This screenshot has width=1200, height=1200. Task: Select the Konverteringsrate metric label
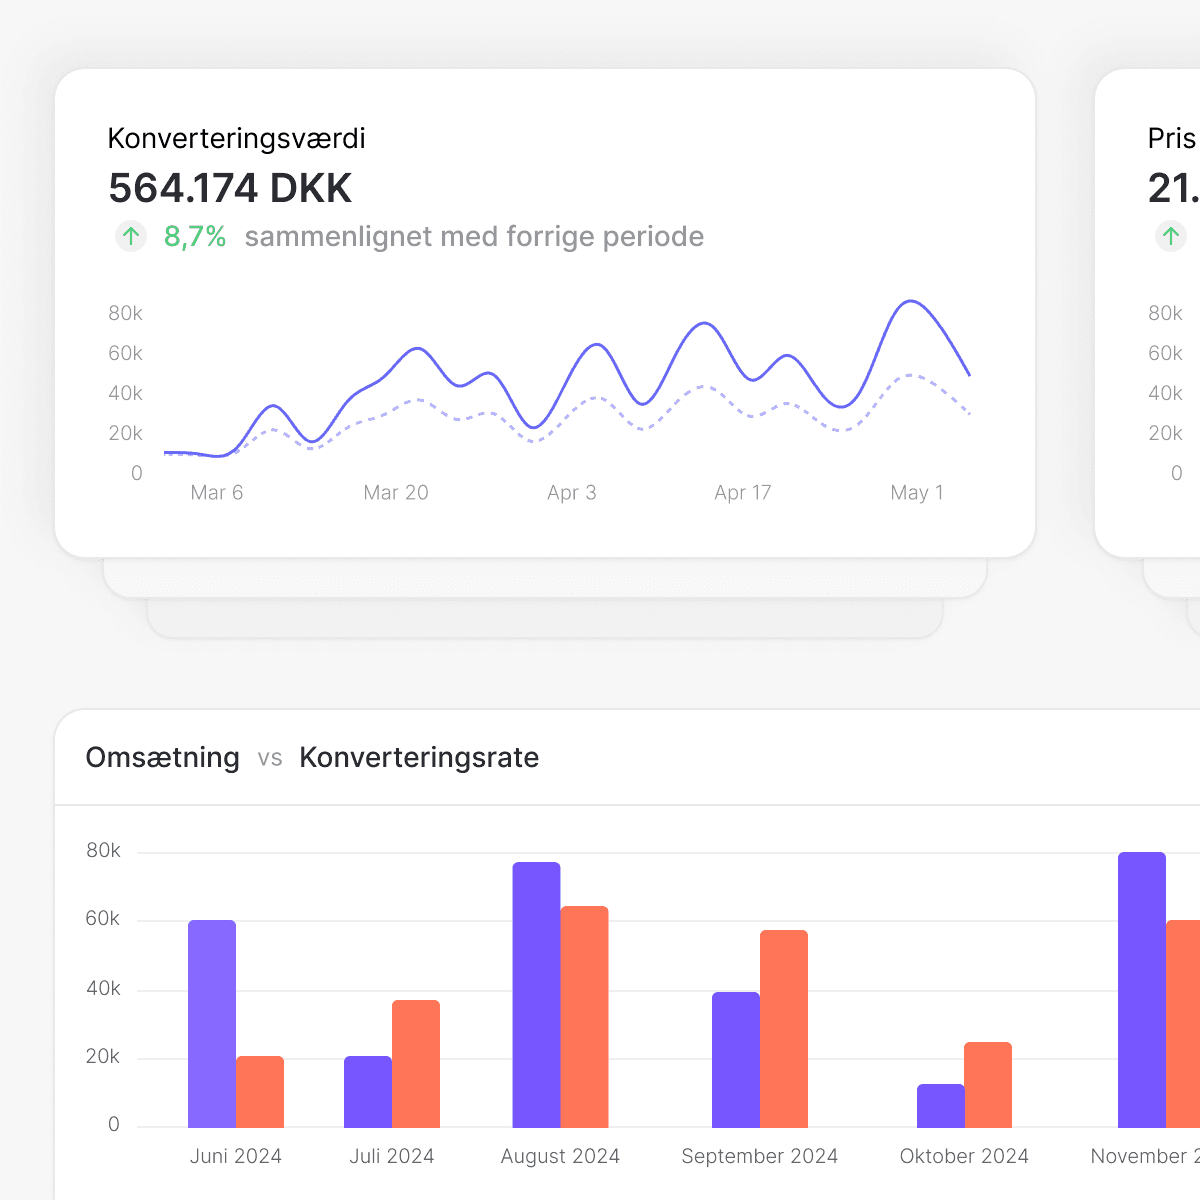[x=419, y=758]
